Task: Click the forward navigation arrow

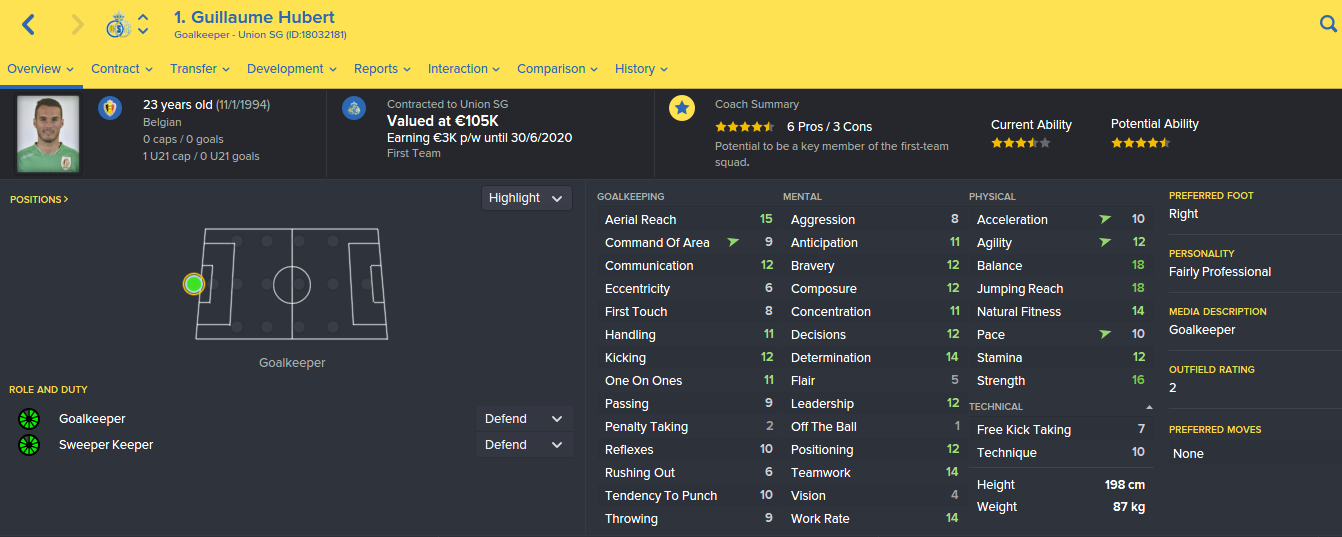Action: pos(77,25)
